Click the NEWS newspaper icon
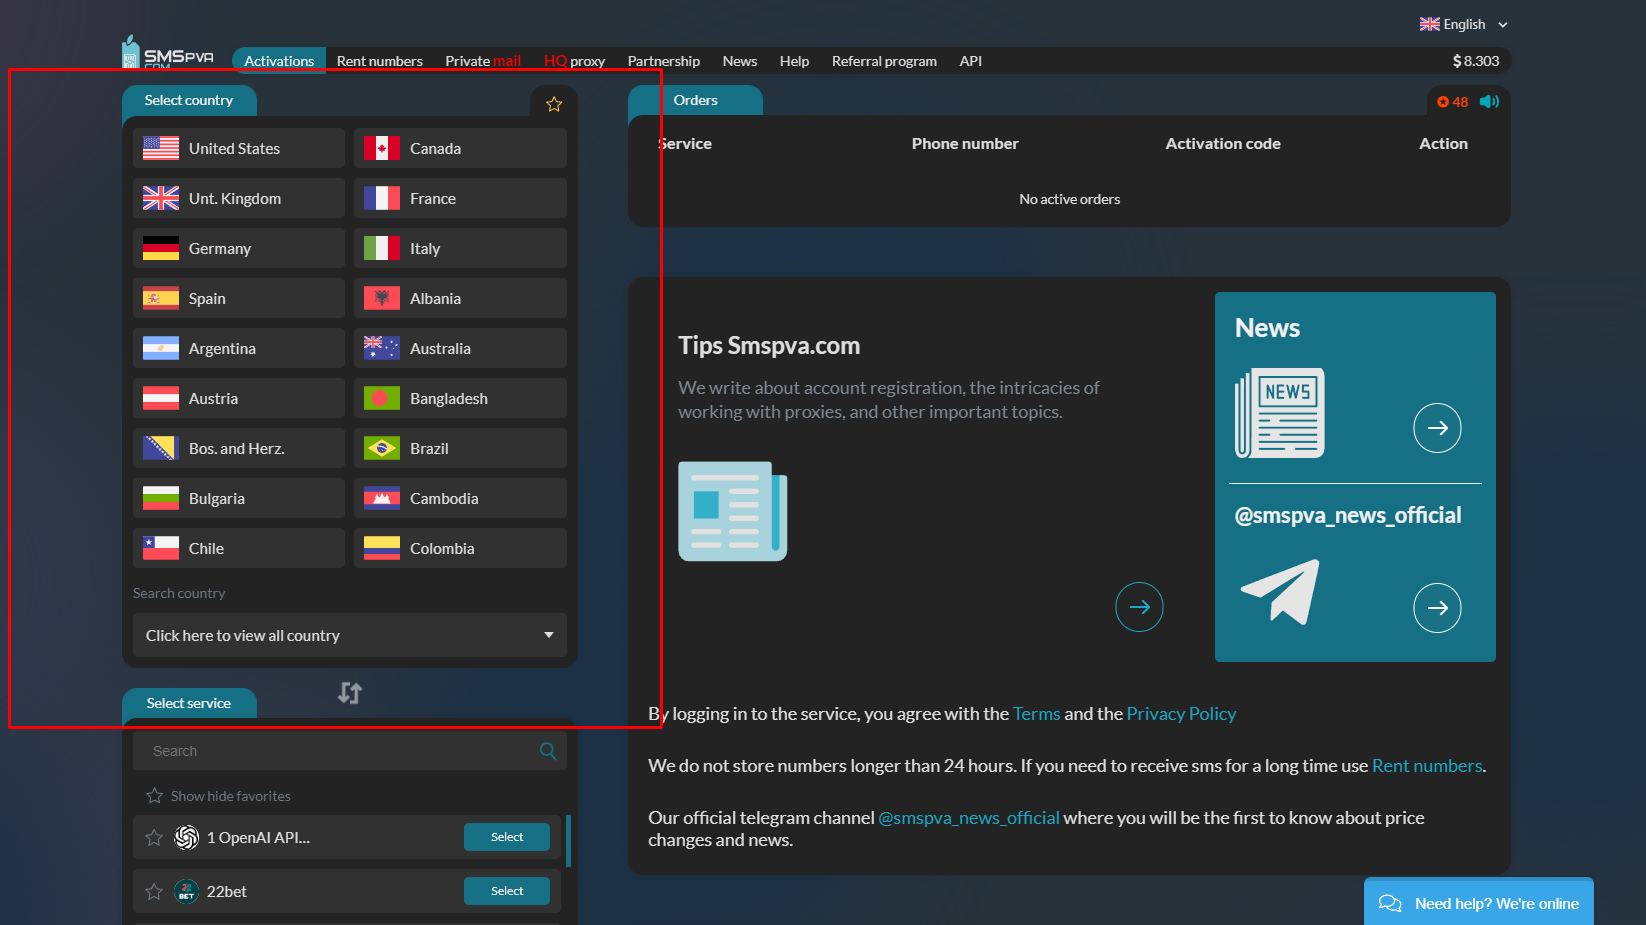 [1280, 413]
